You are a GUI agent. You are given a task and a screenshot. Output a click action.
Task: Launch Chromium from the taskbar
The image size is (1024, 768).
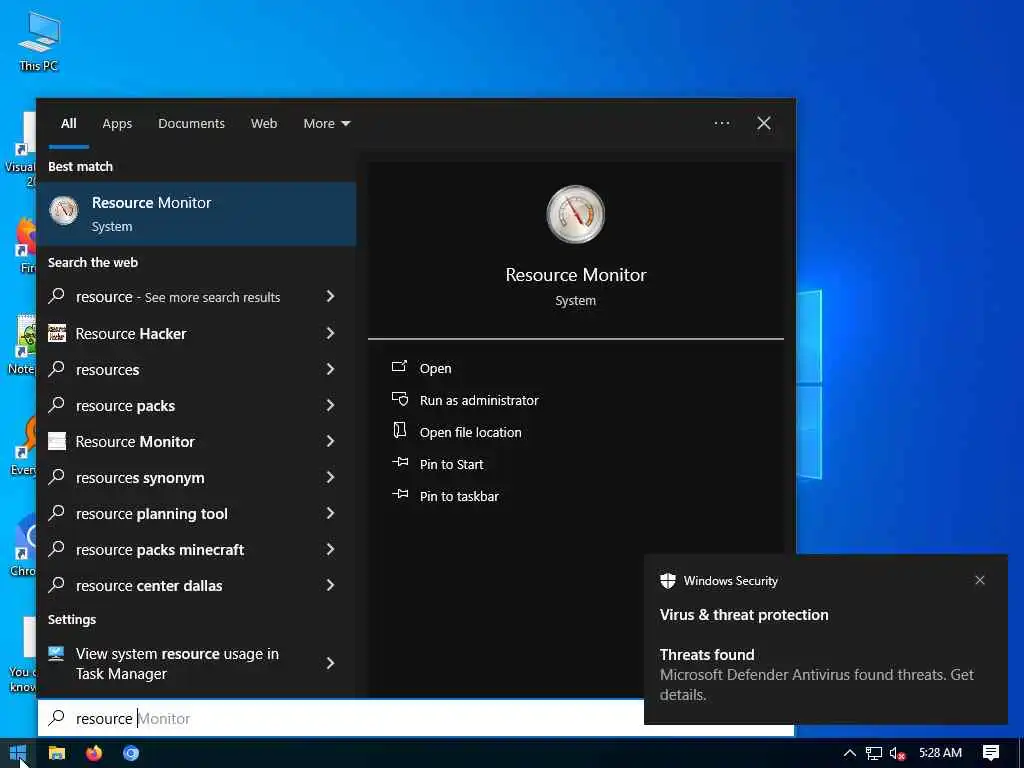click(x=131, y=753)
